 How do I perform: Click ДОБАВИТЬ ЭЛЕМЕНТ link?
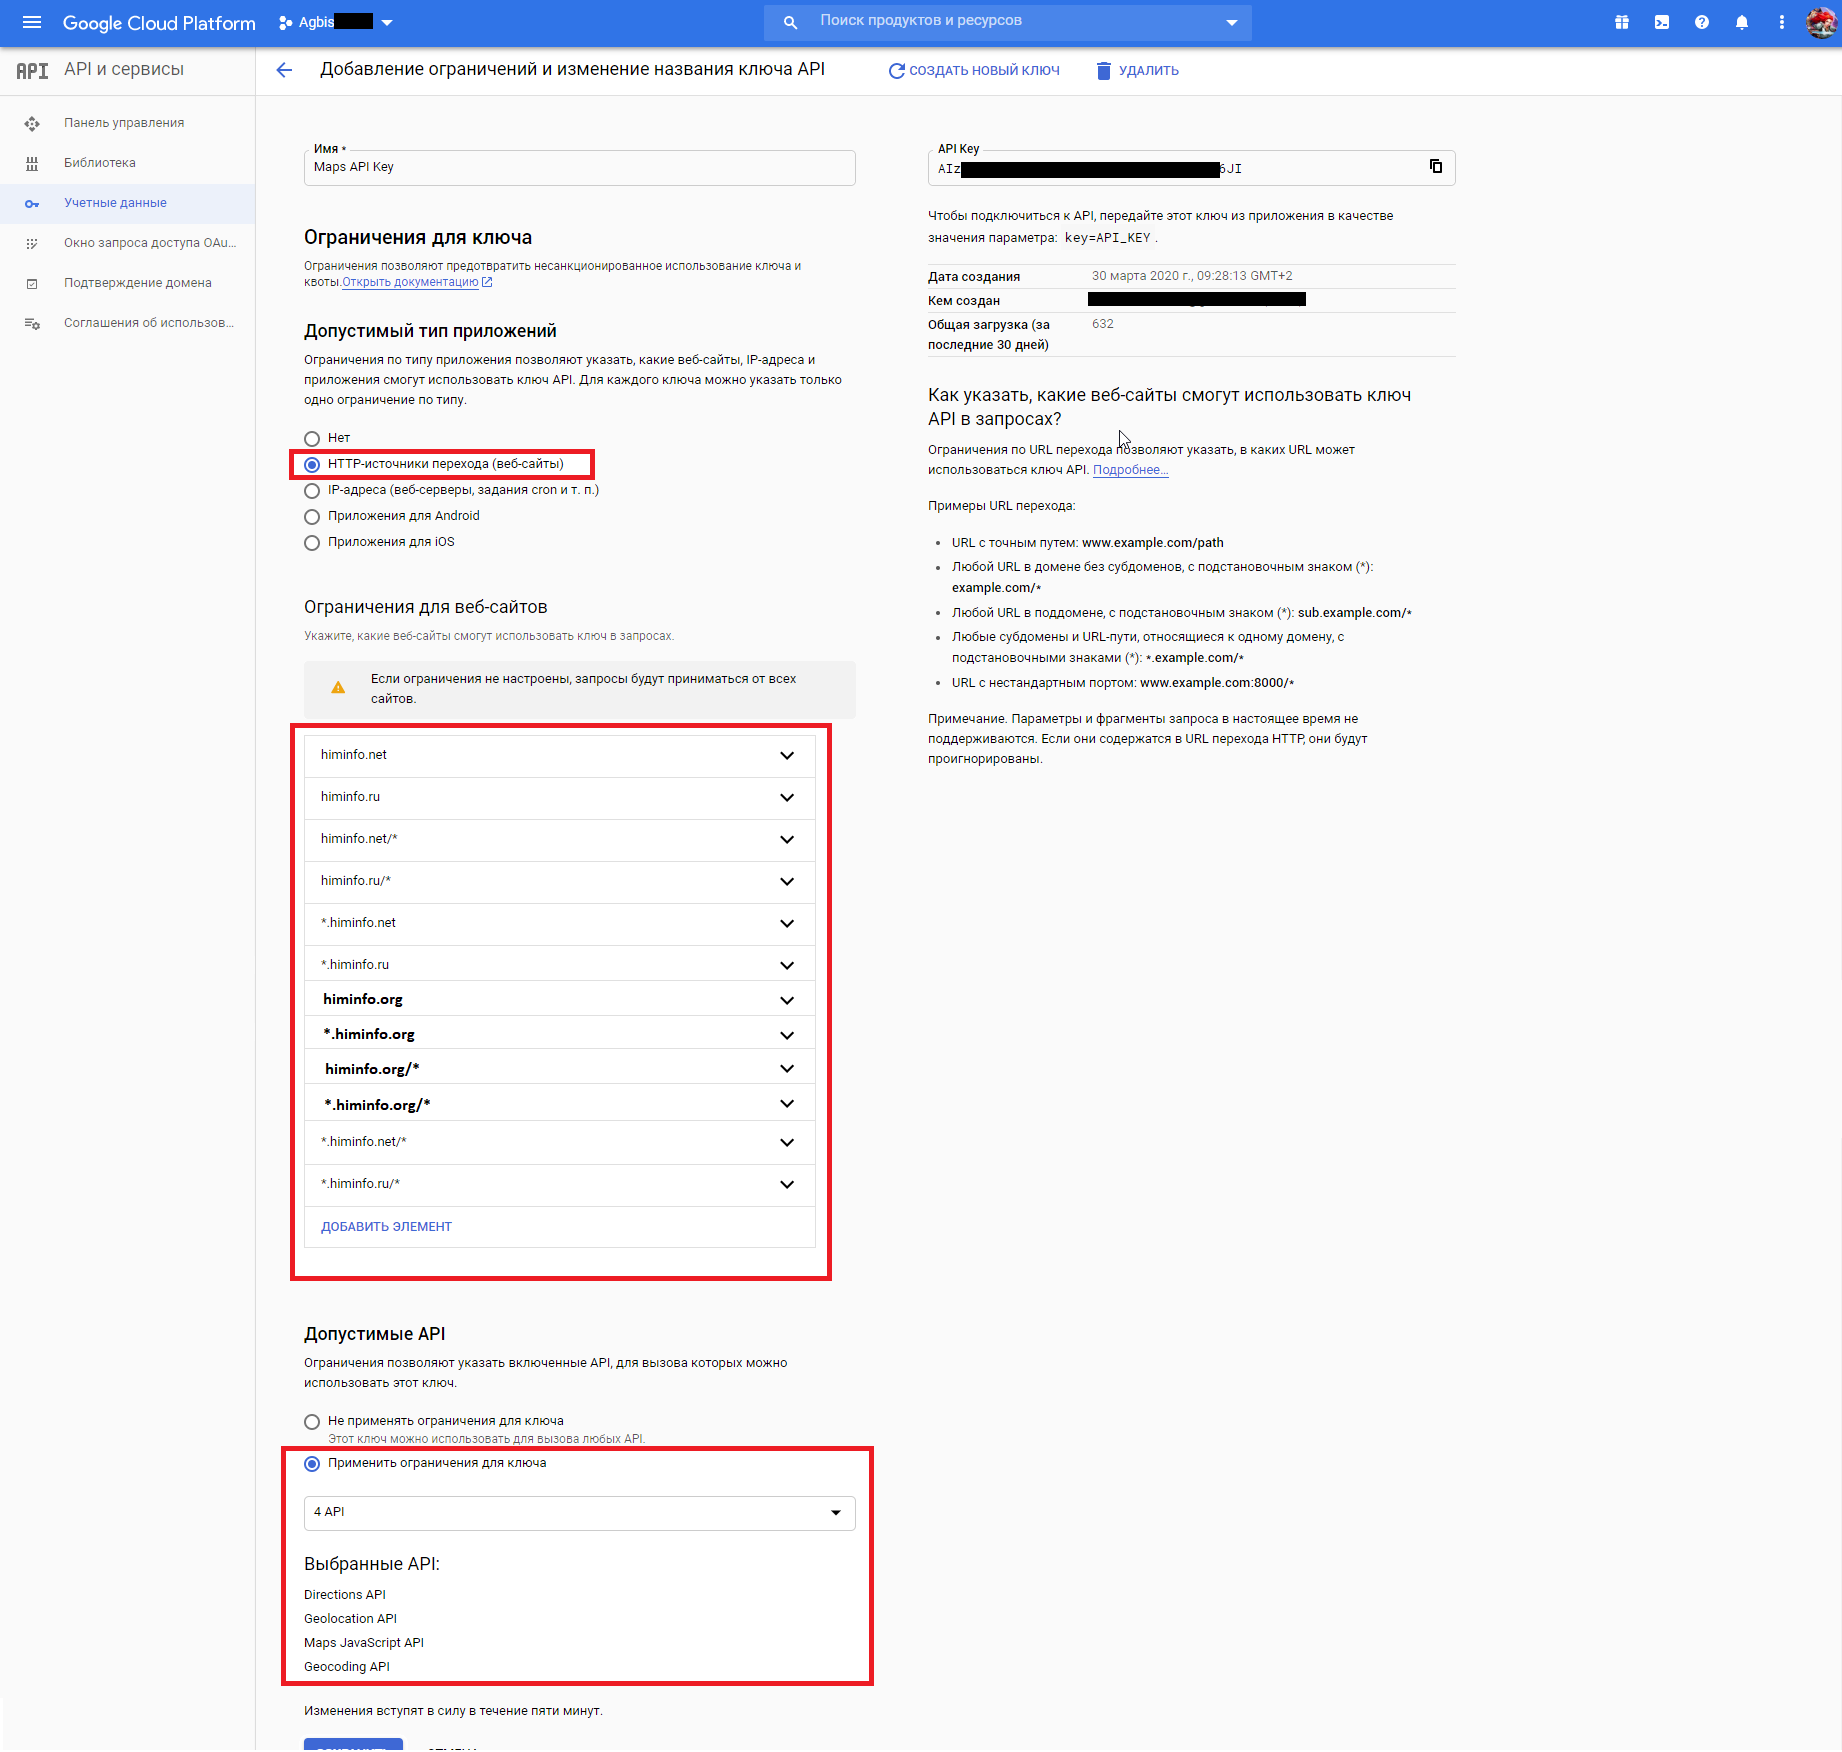(386, 1227)
